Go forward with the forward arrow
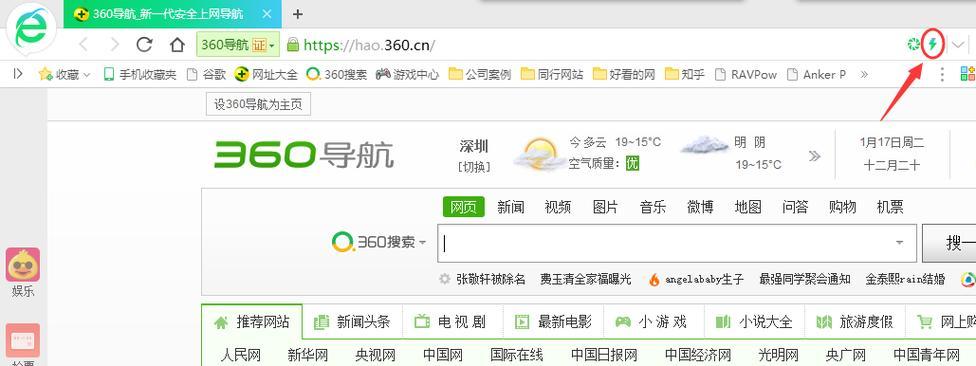Screen dimensions: 976x366 (115, 44)
